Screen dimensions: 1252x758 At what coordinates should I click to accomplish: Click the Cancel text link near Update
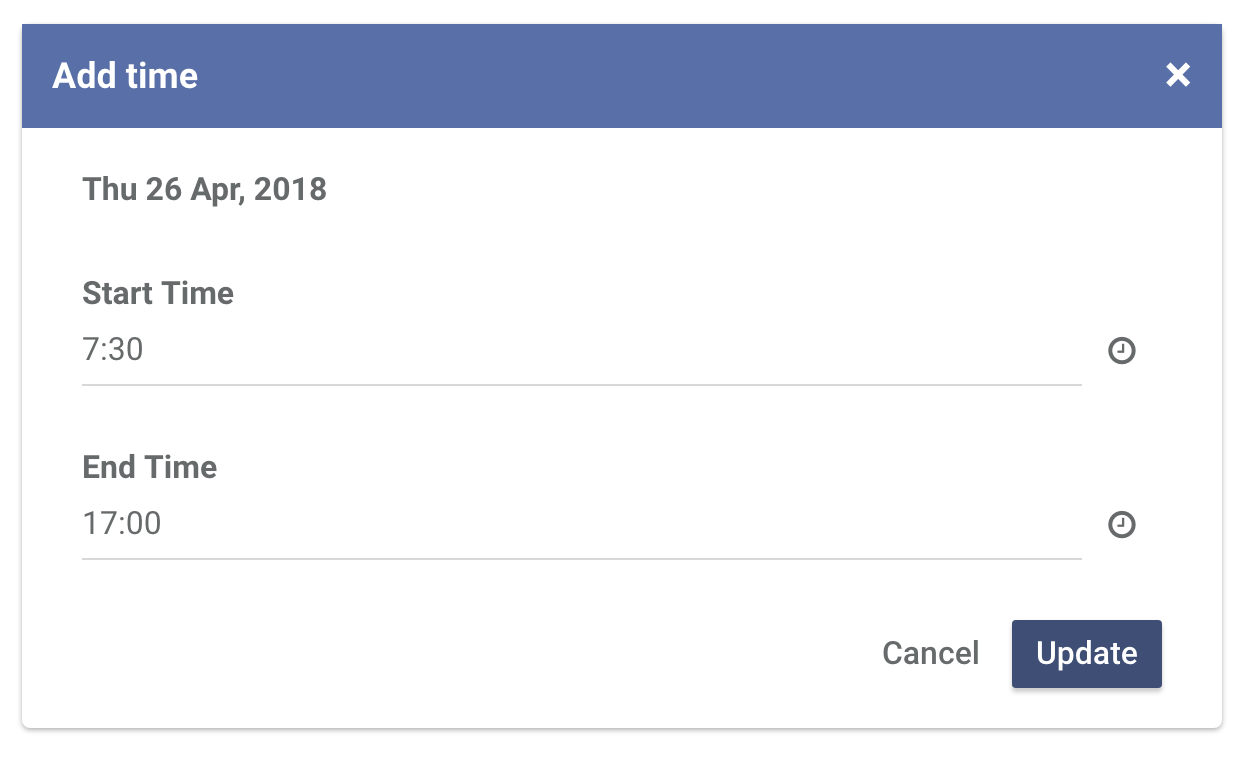click(x=930, y=654)
